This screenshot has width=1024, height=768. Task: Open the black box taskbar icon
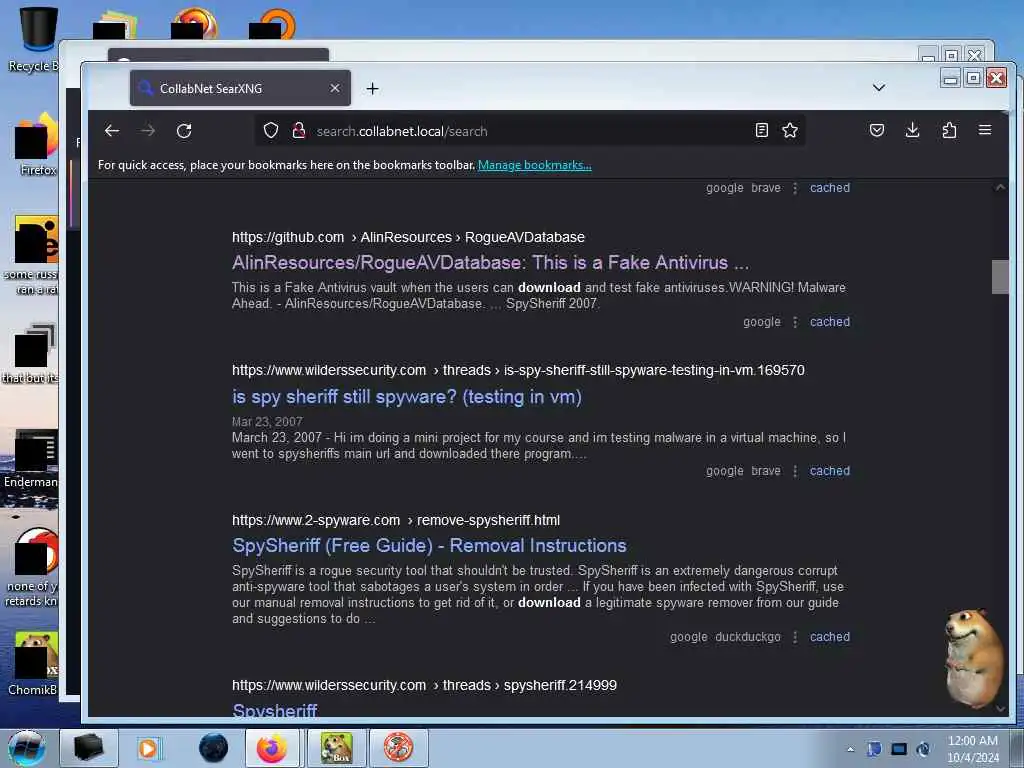coord(89,748)
